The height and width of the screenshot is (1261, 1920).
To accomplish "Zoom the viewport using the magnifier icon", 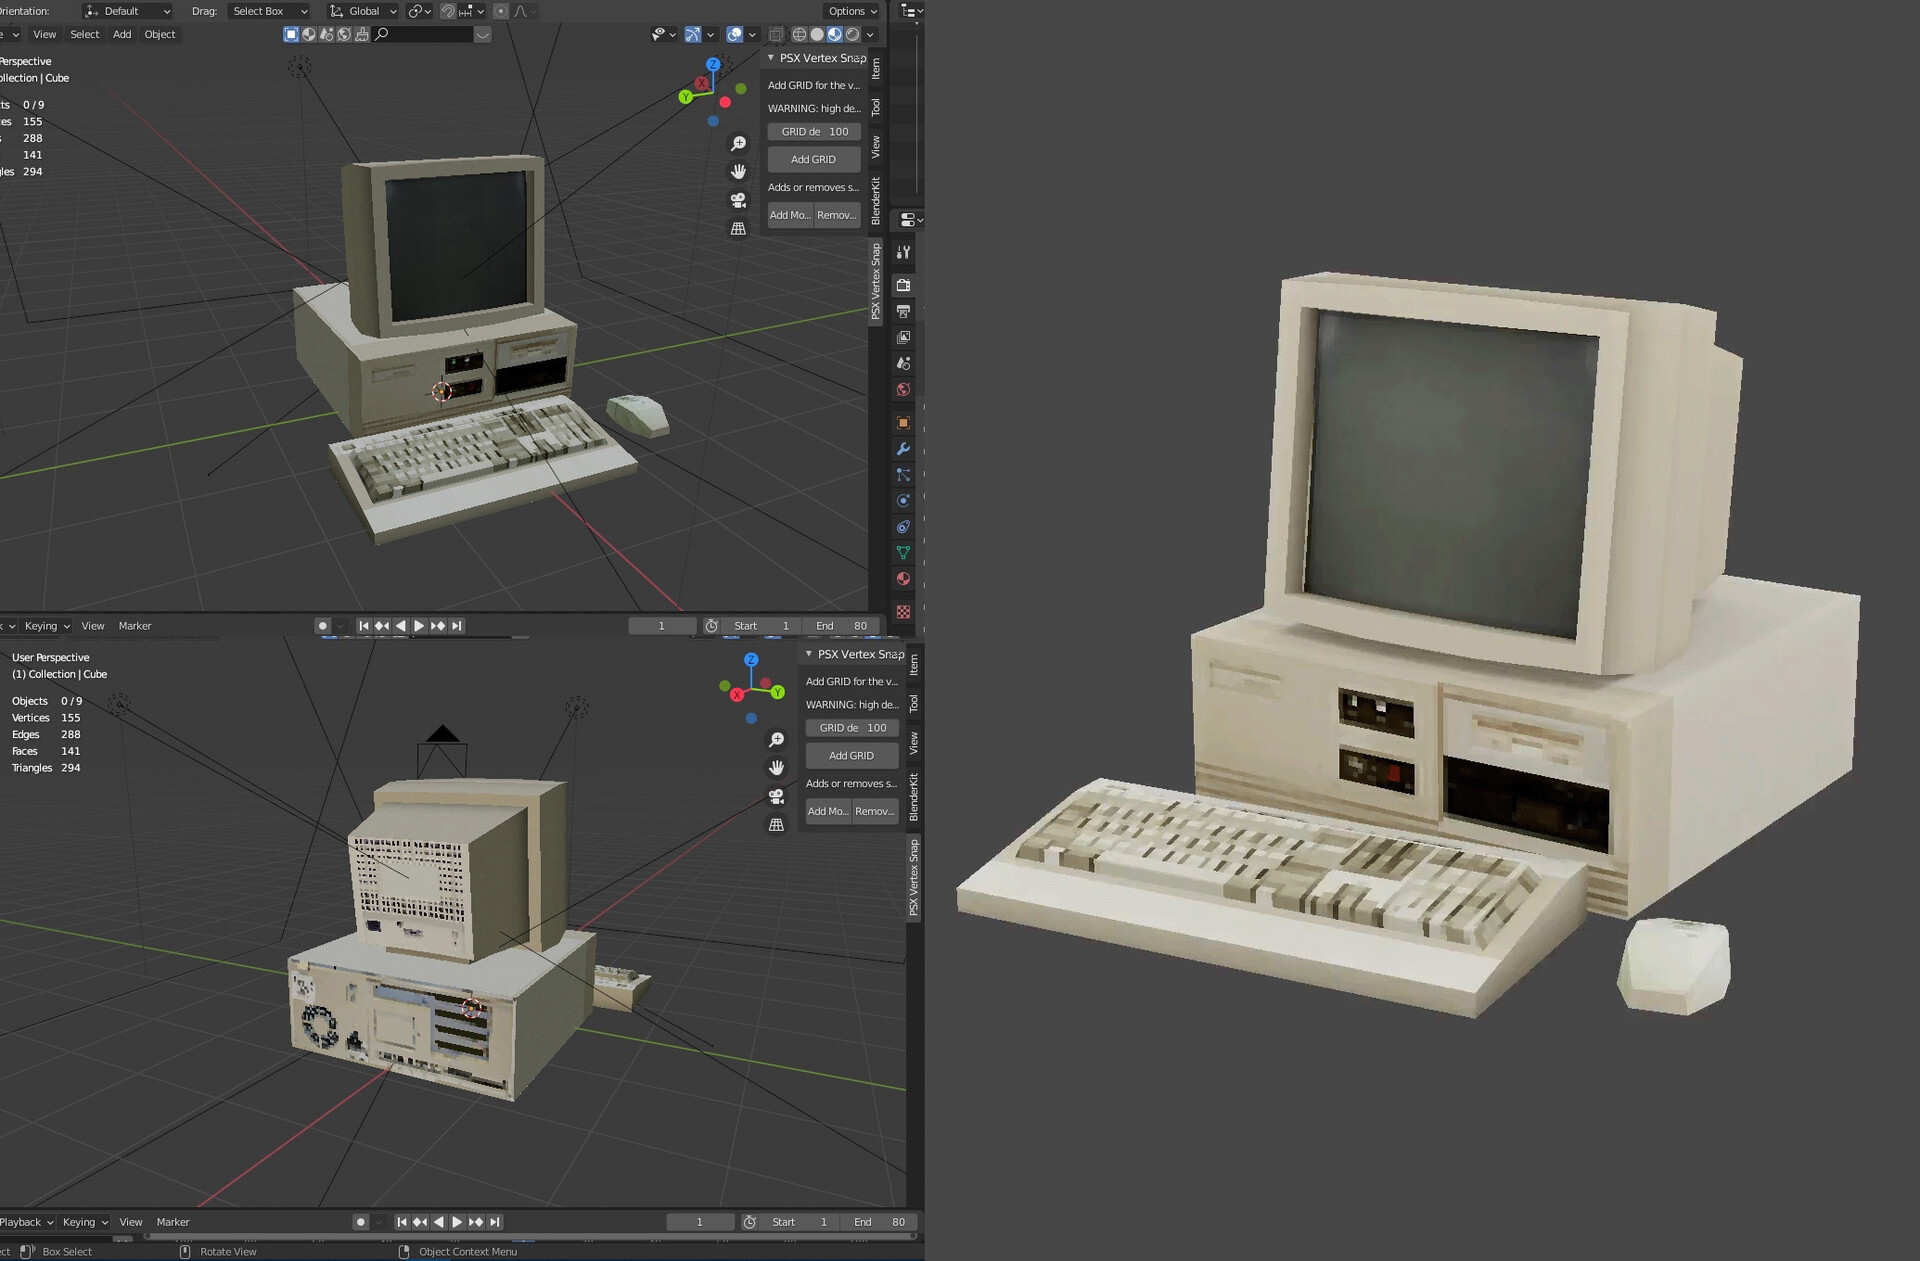I will [x=738, y=143].
